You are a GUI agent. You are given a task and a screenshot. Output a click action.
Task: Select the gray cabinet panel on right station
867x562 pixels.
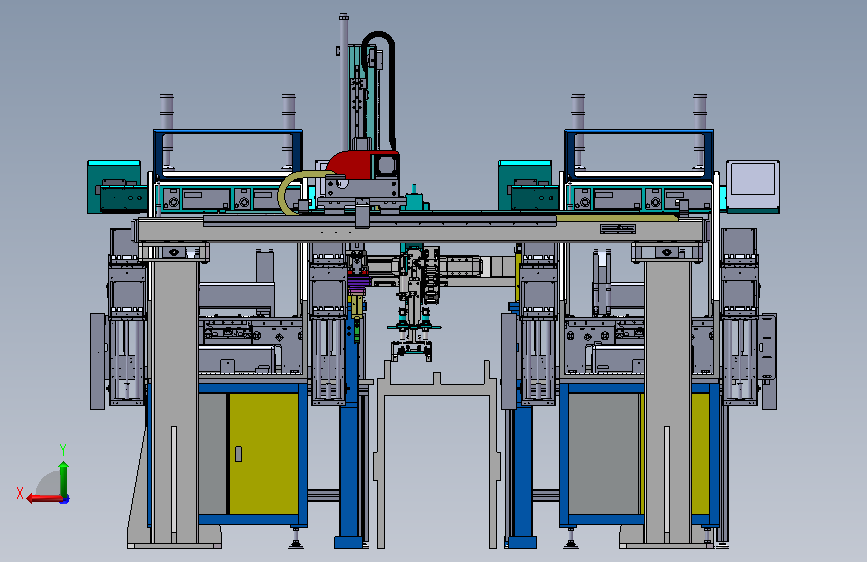pyautogui.click(x=604, y=453)
